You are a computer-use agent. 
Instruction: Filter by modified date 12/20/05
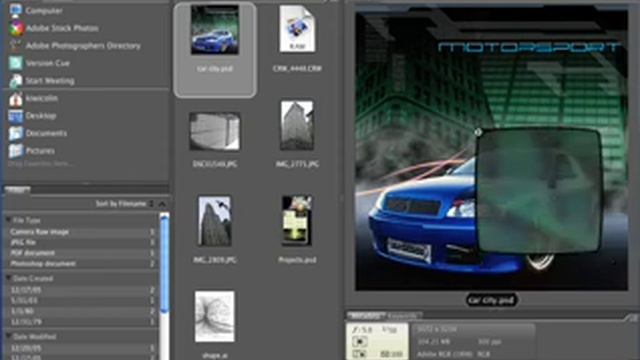[x=81, y=349]
